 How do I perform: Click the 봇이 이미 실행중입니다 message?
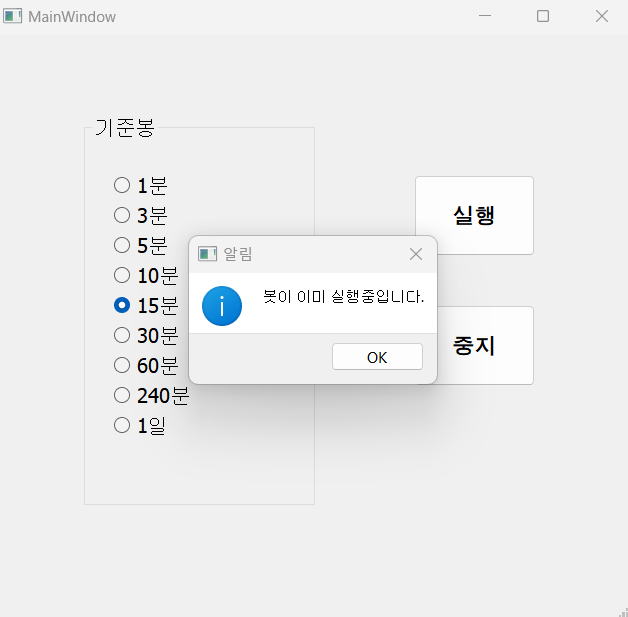343,297
